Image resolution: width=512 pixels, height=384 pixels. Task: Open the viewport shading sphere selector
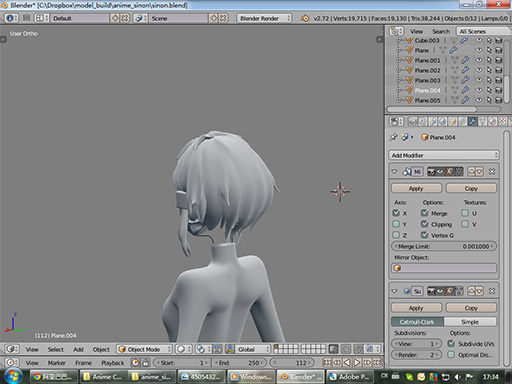coord(183,349)
